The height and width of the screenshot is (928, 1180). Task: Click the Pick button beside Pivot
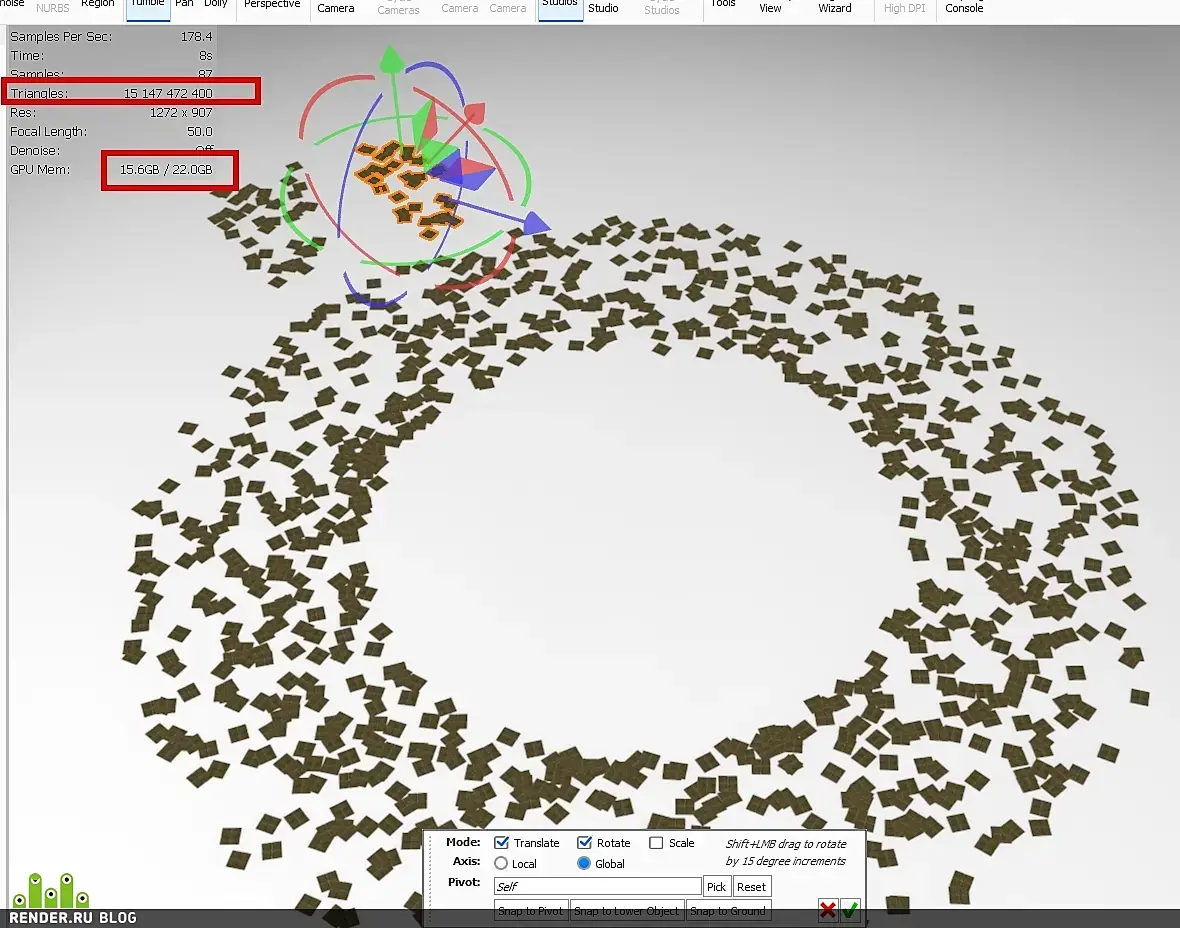pyautogui.click(x=716, y=887)
